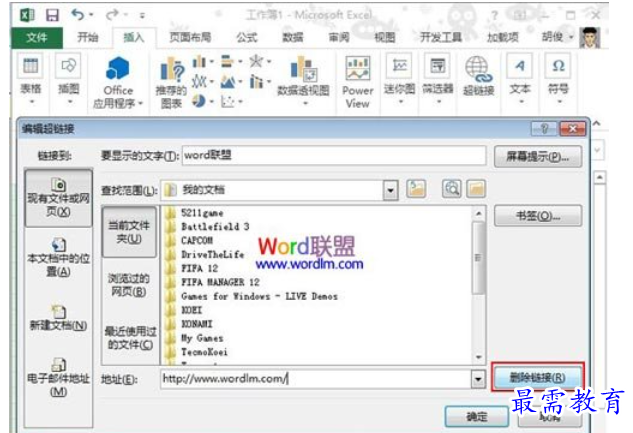Image resolution: width=633 pixels, height=433 pixels.
Task: Switch to the 视图 view tab
Action: [384, 38]
